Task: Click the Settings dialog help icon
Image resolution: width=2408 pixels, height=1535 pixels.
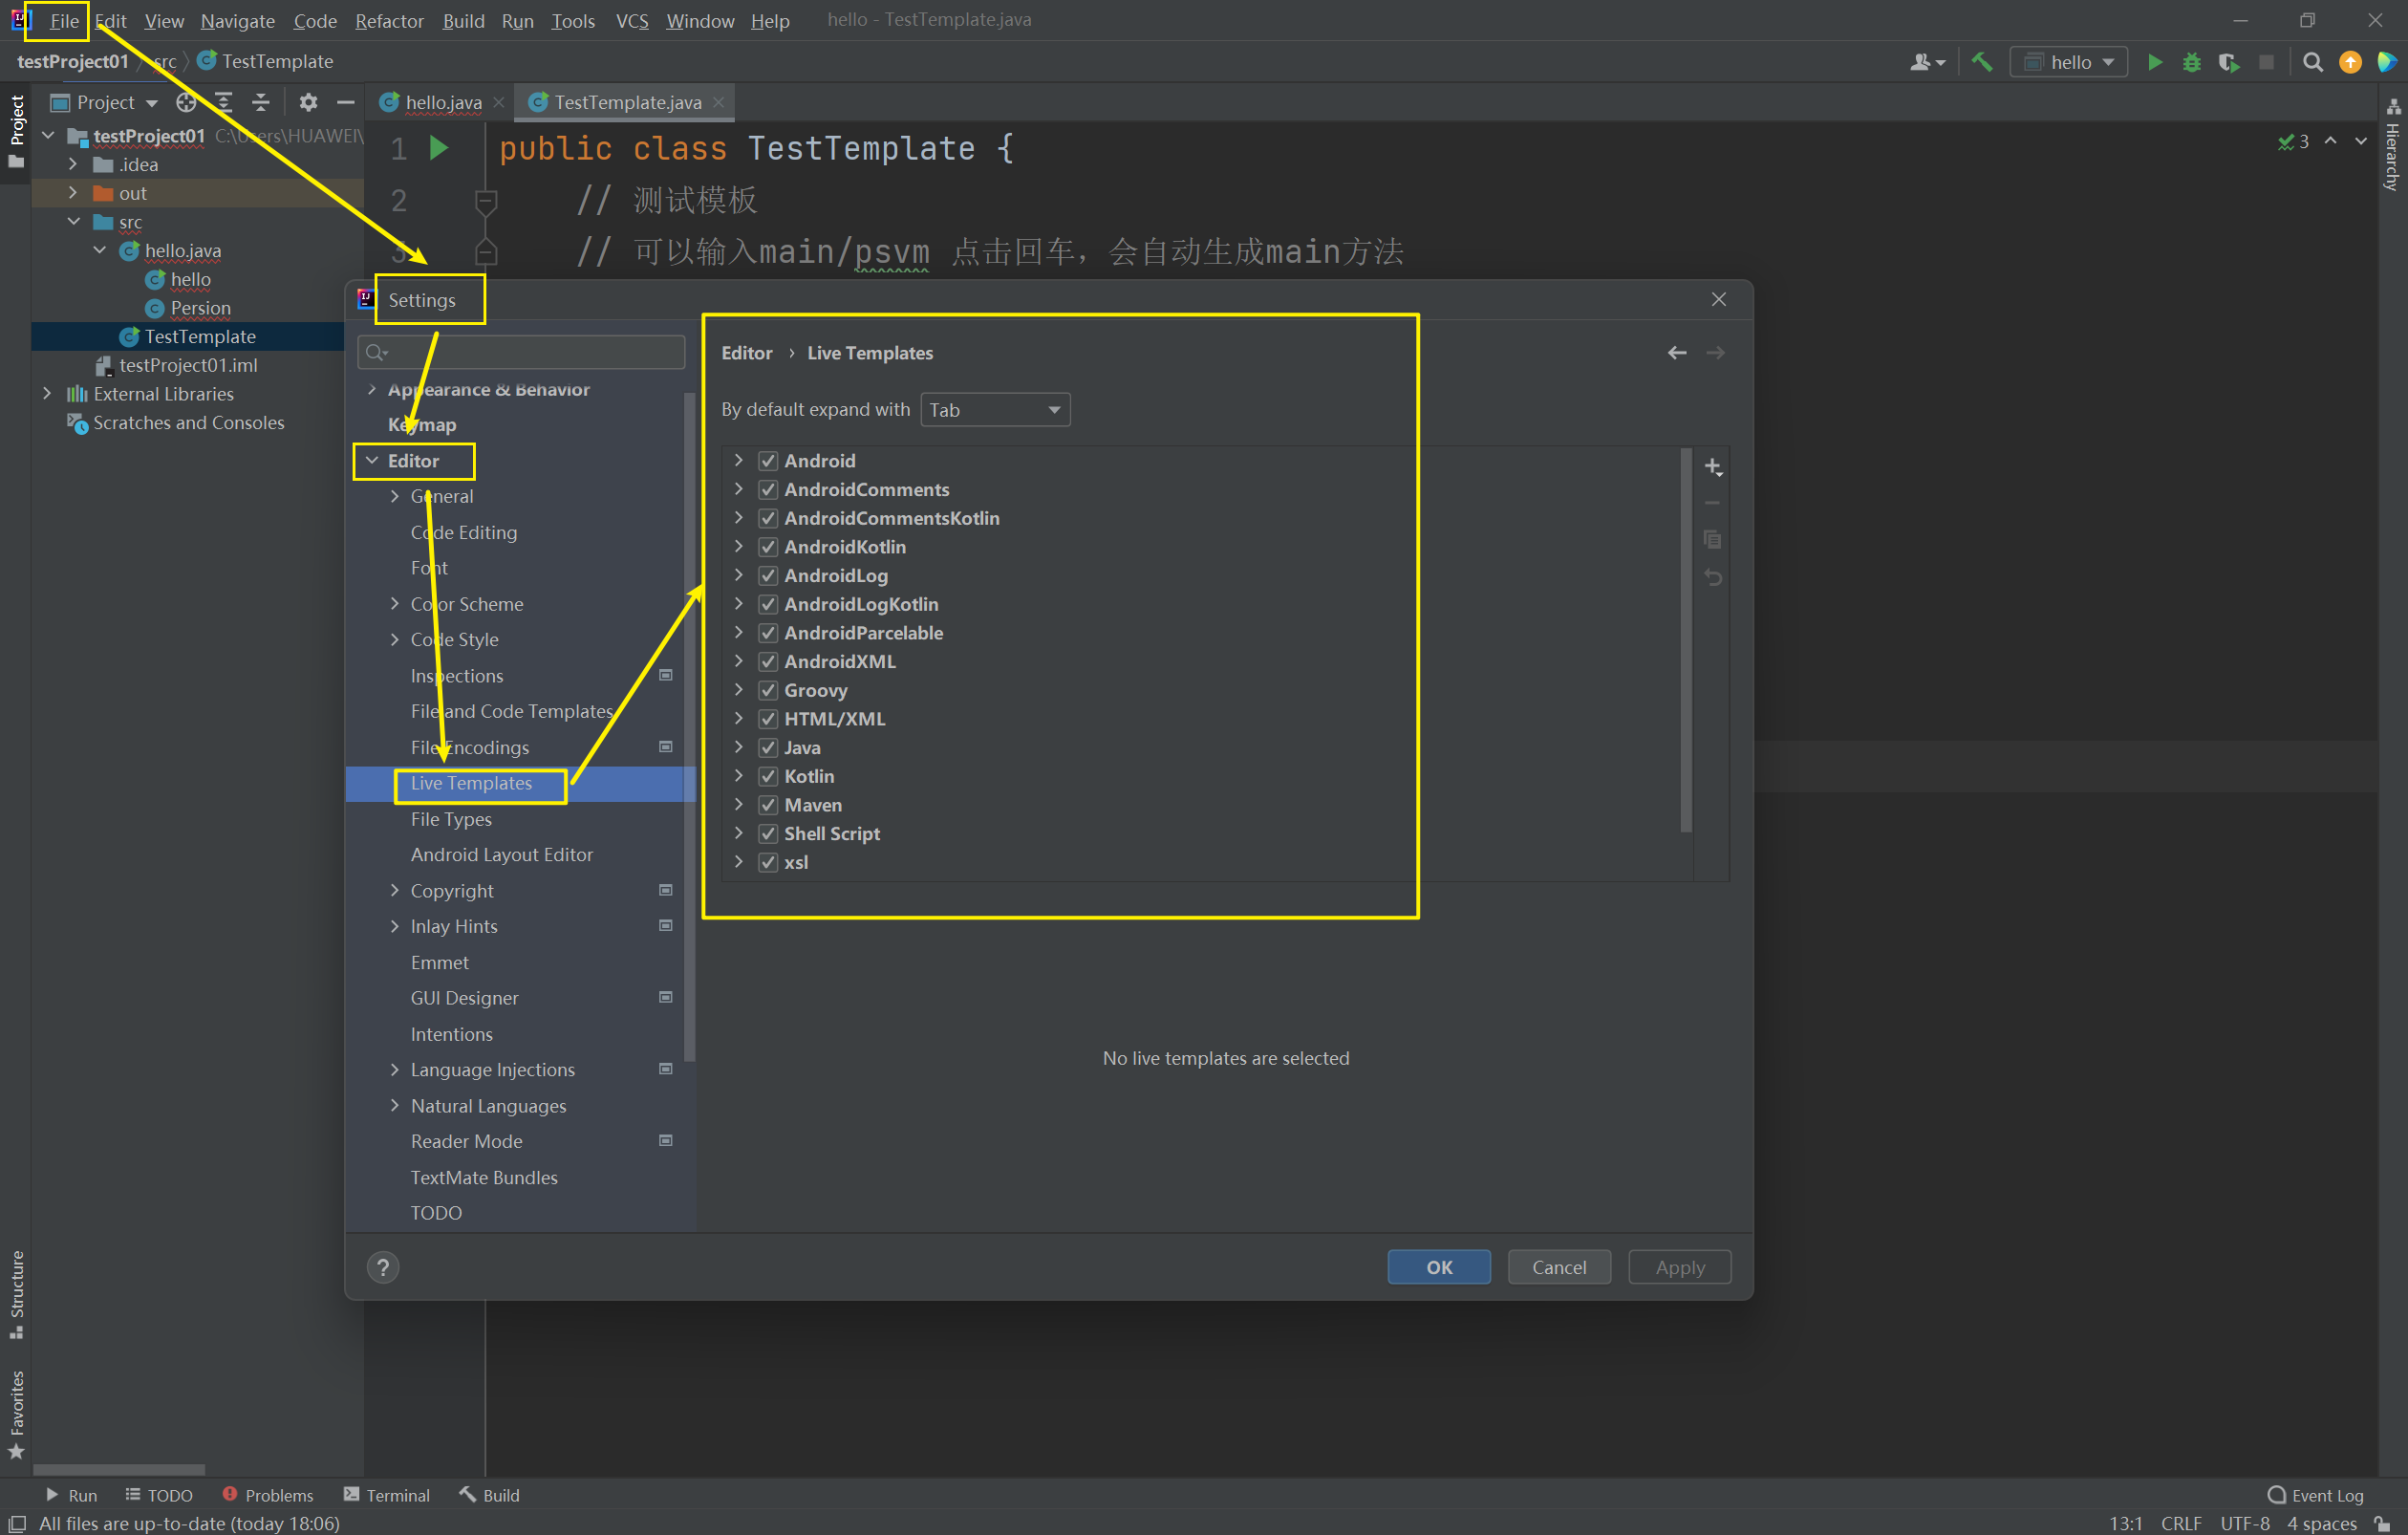Action: click(x=382, y=1267)
